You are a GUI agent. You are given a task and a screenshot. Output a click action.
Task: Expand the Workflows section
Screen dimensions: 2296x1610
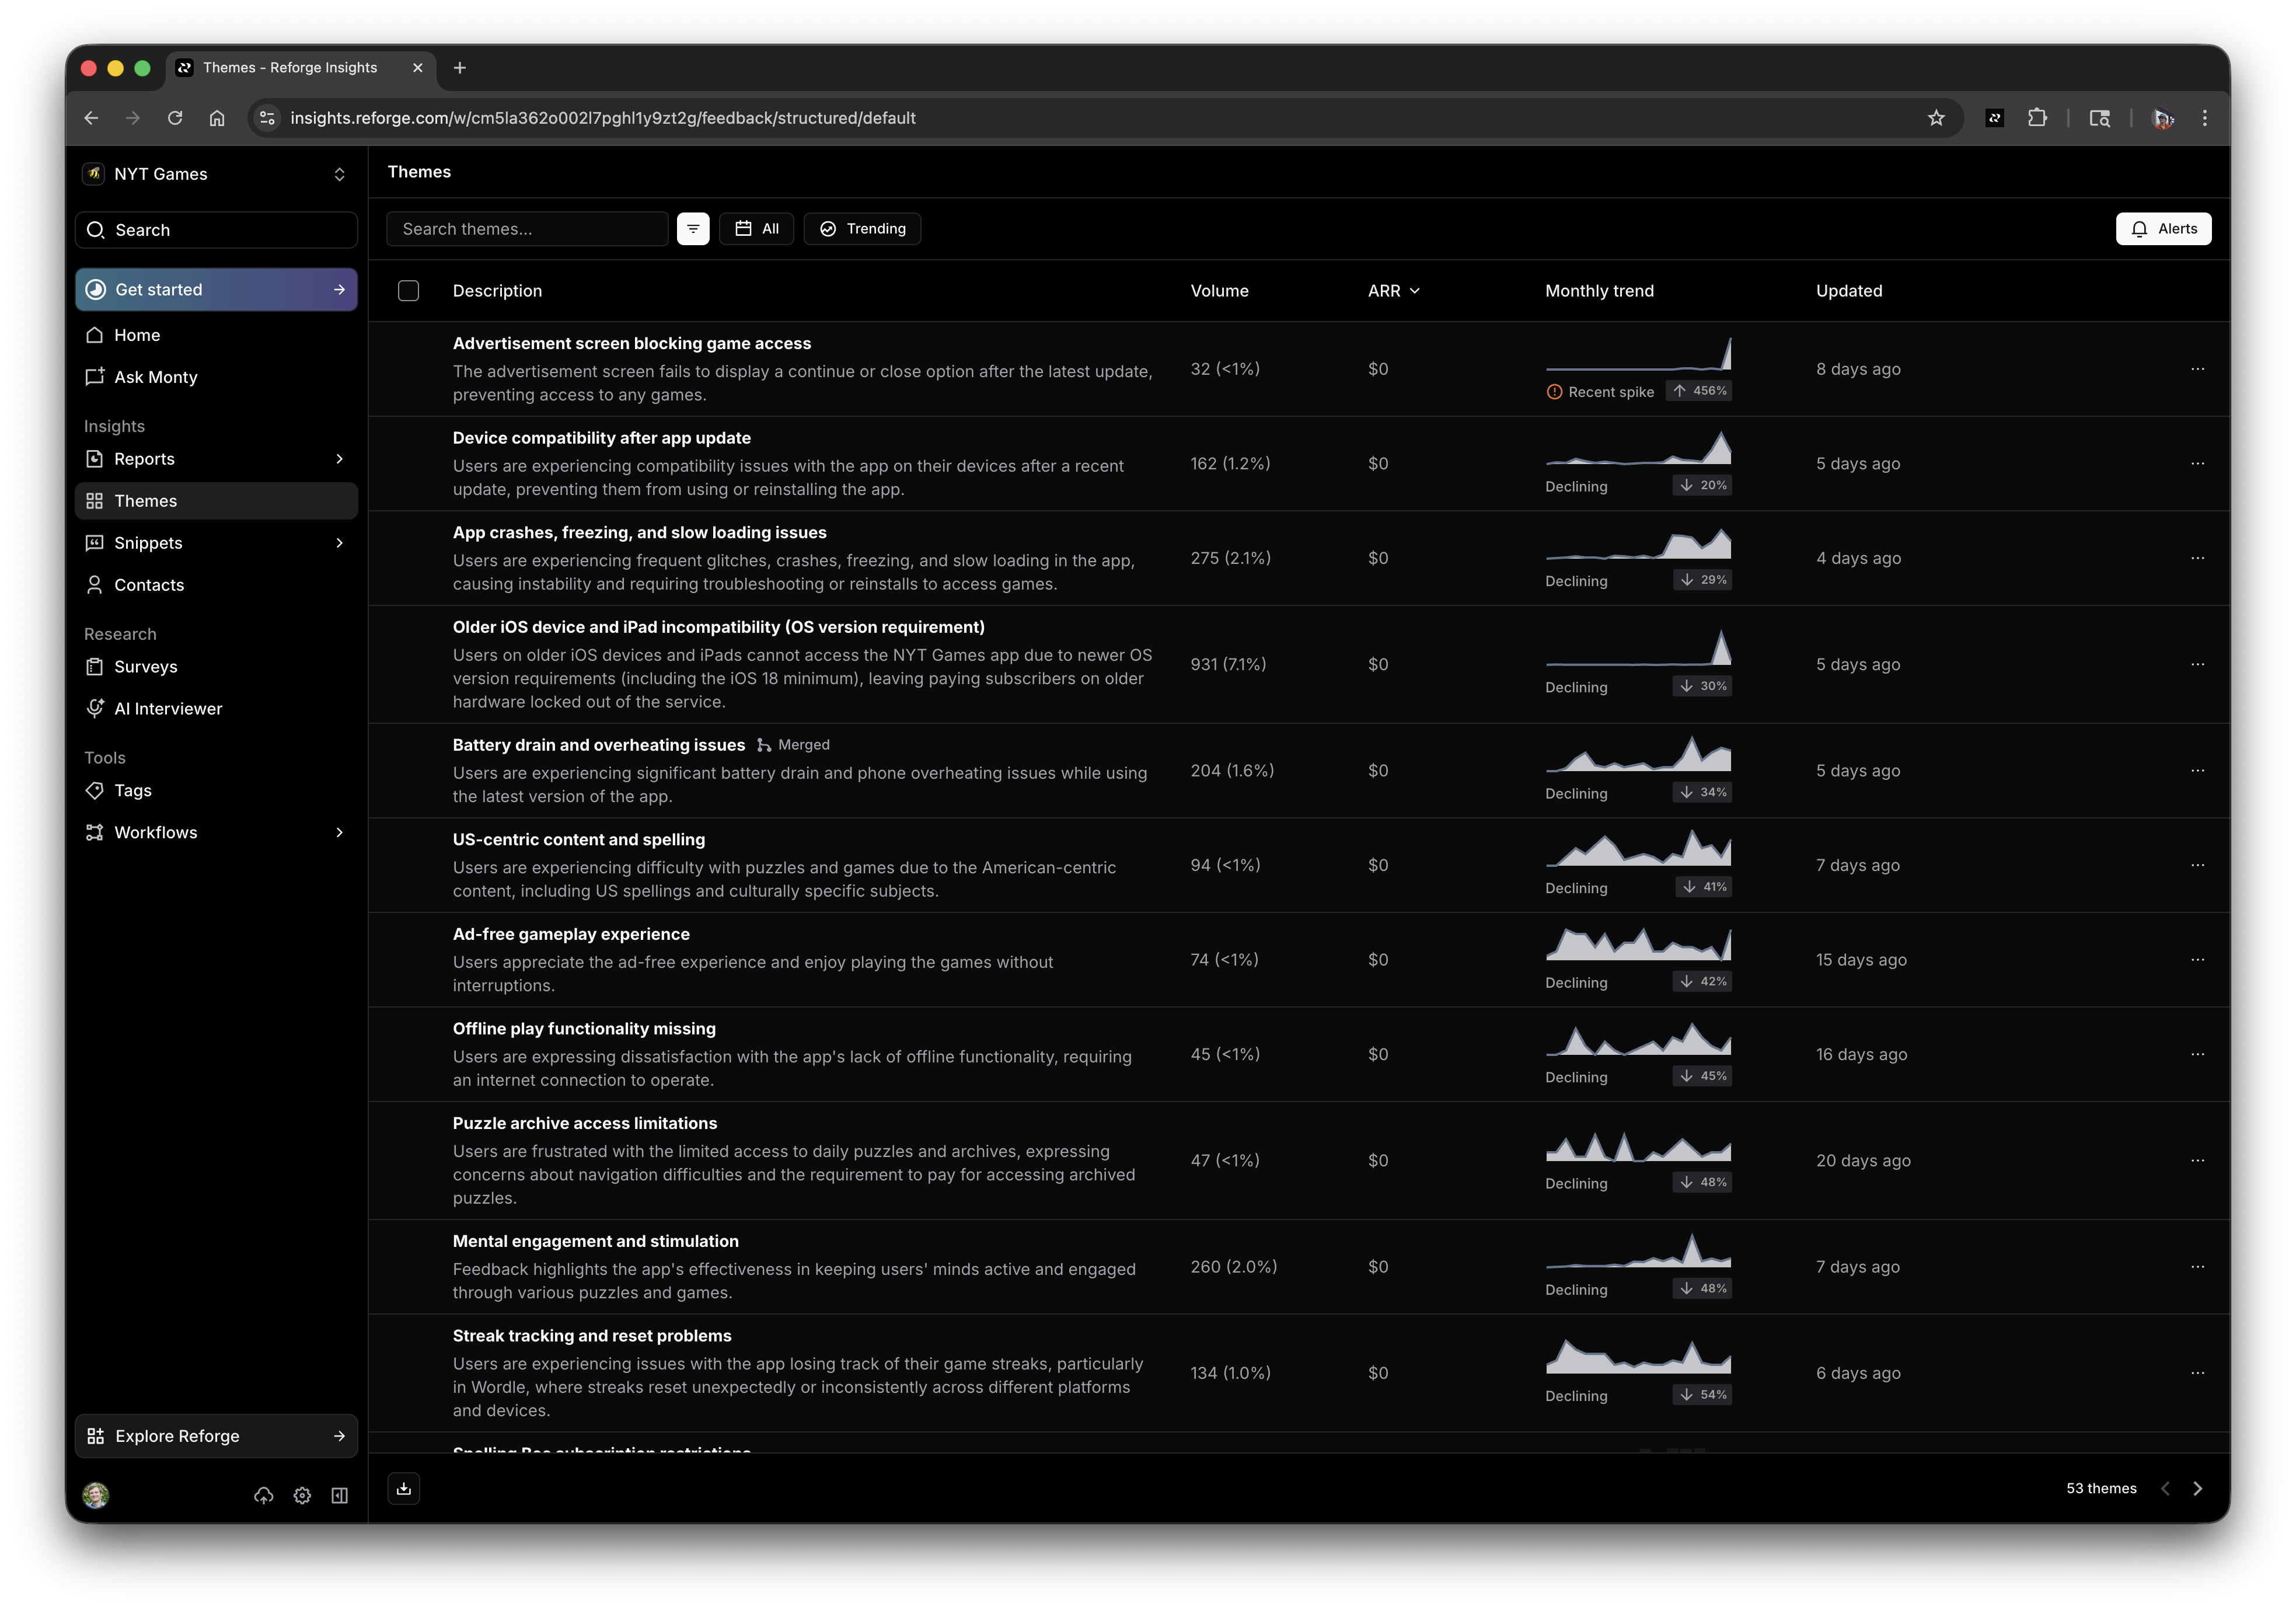155,831
